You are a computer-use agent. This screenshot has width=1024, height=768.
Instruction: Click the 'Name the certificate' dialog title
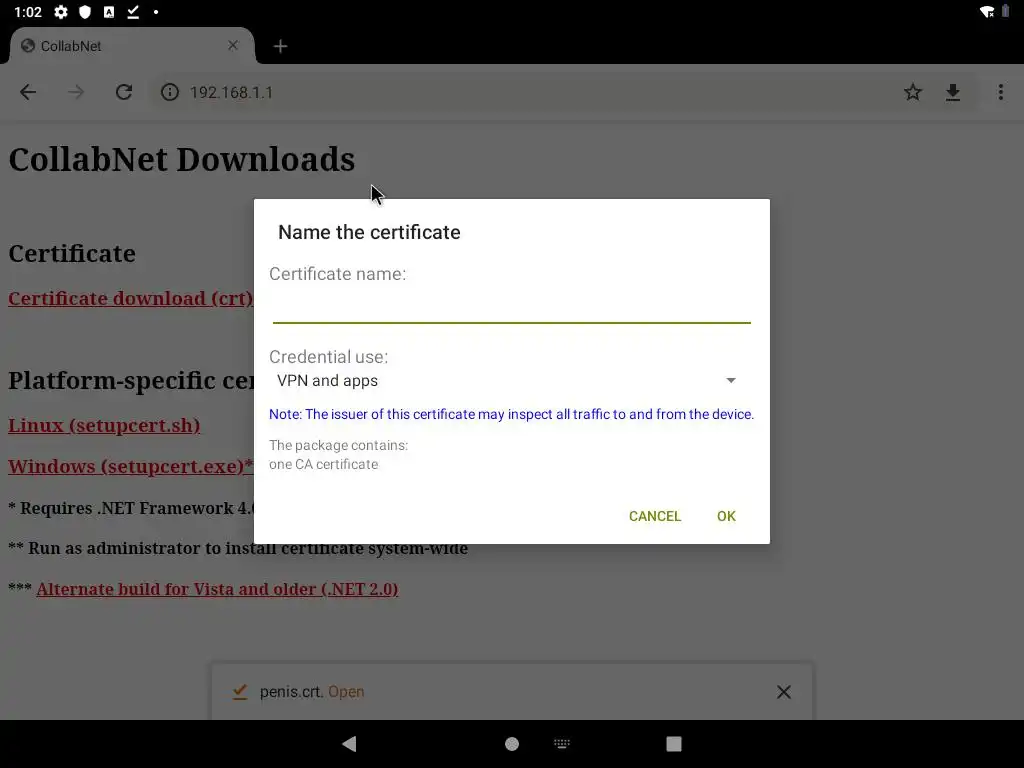point(369,232)
